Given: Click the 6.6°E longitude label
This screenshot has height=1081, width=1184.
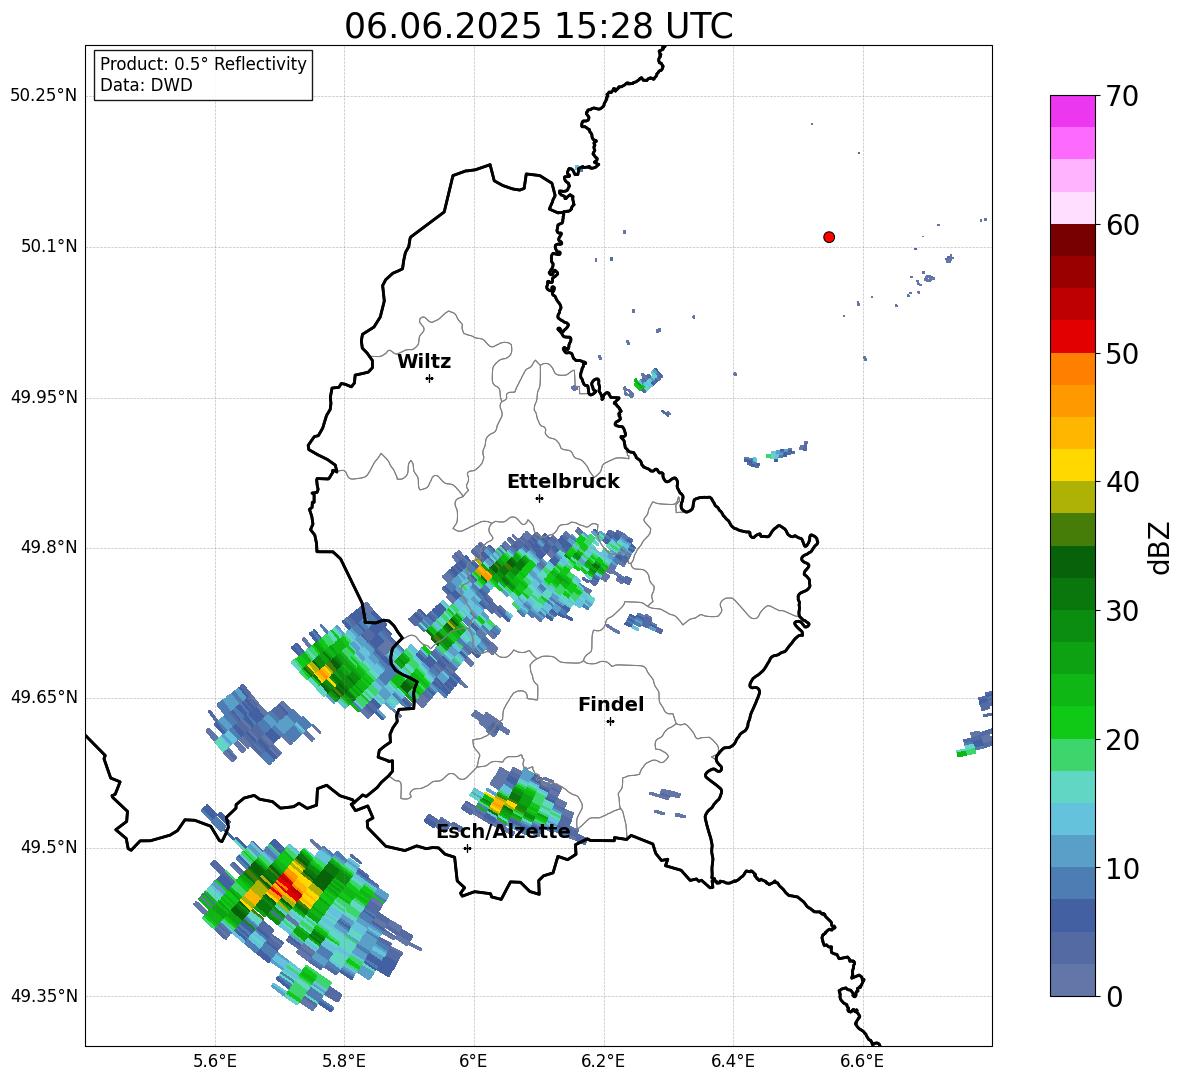Looking at the screenshot, I should [862, 1061].
